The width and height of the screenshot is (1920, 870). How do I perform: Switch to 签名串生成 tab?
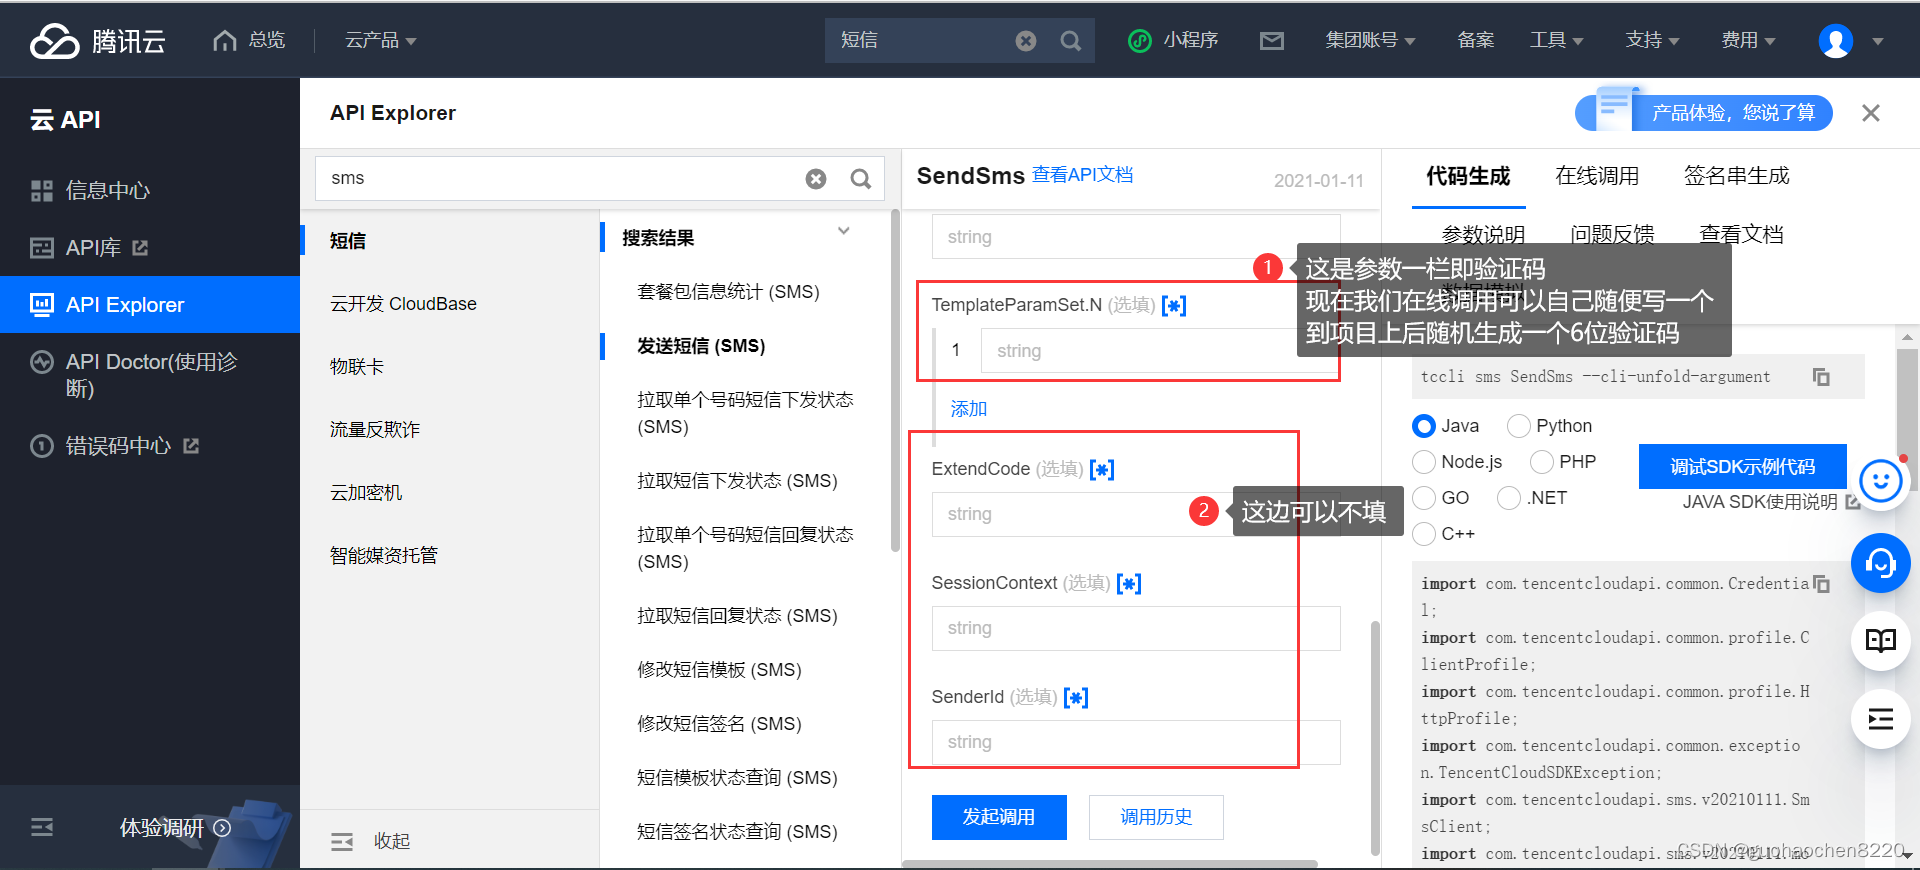point(1736,176)
